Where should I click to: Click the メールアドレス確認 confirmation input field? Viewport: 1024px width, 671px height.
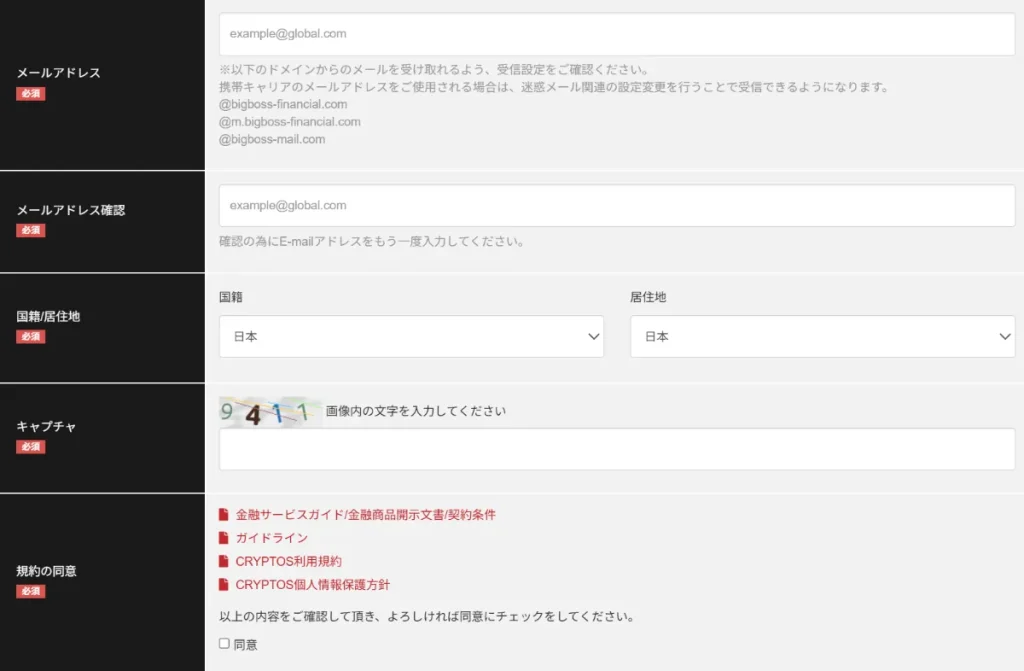(x=616, y=206)
